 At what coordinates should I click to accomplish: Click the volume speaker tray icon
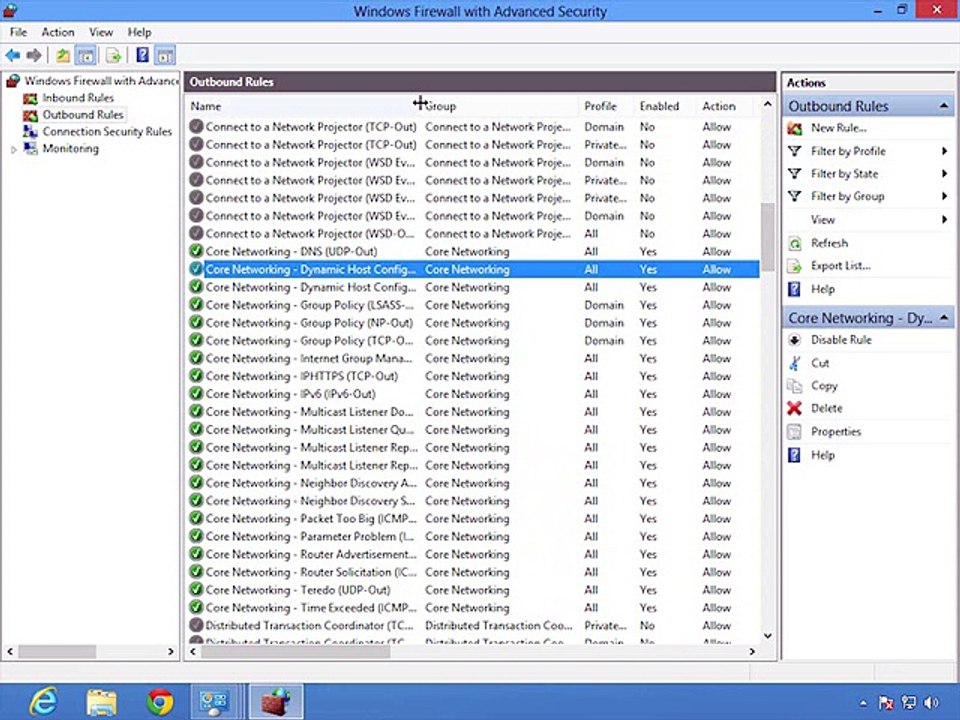point(932,703)
